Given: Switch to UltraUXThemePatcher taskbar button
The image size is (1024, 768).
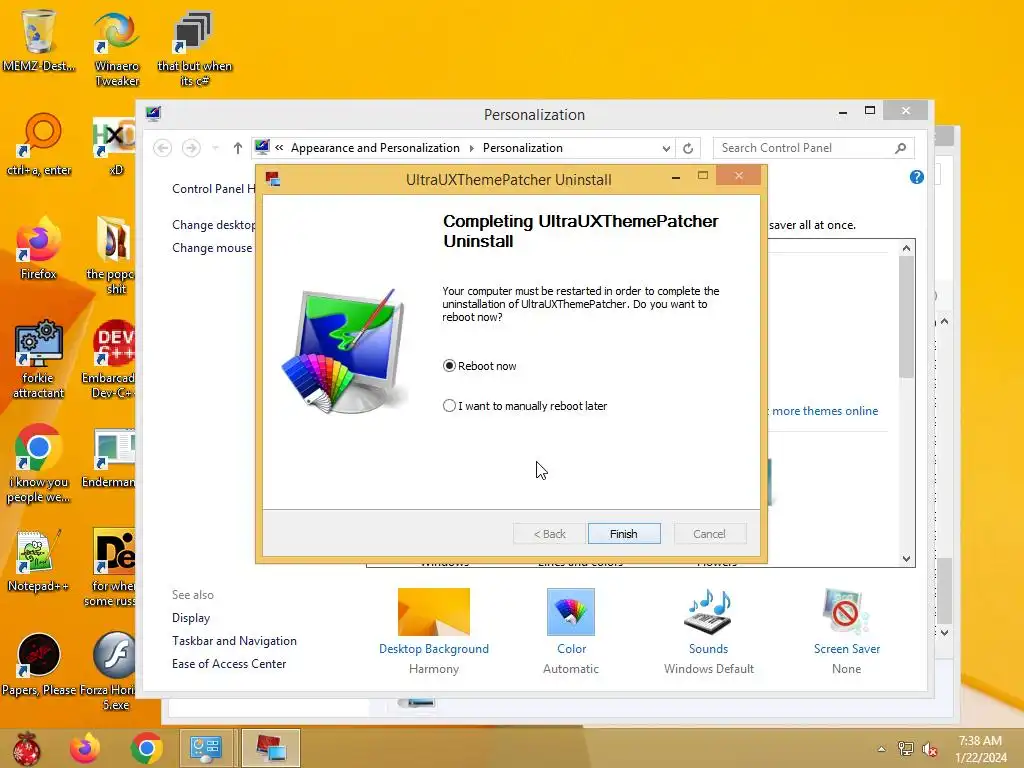Looking at the screenshot, I should click(270, 748).
